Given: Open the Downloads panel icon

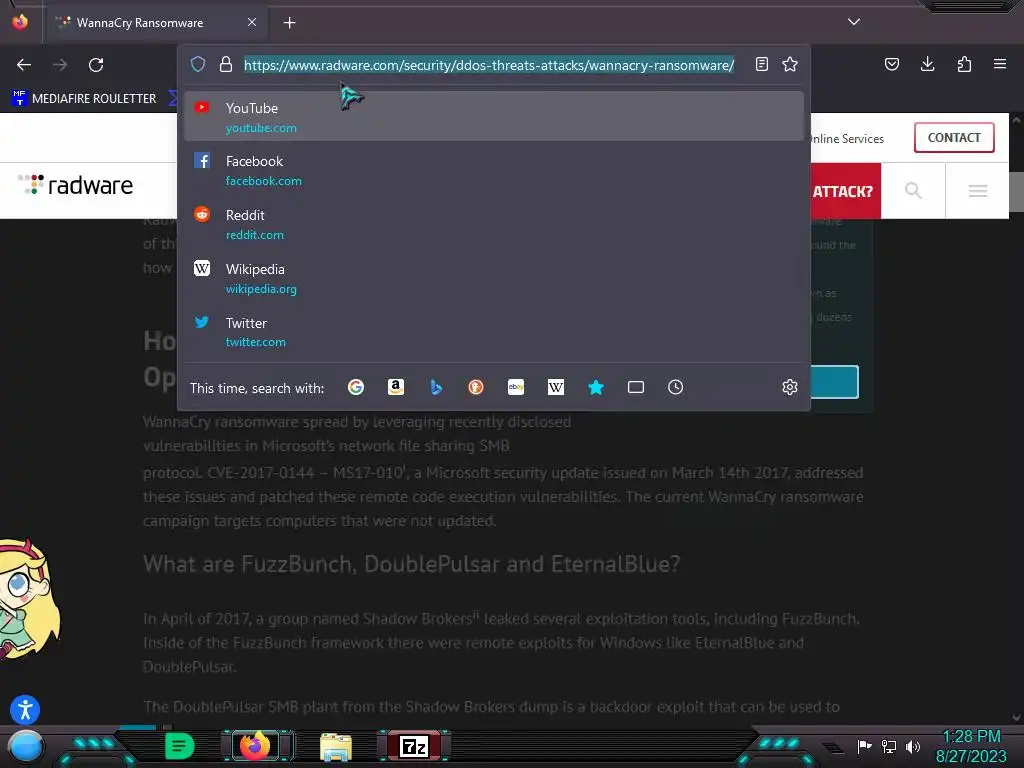Looking at the screenshot, I should pyautogui.click(x=927, y=64).
